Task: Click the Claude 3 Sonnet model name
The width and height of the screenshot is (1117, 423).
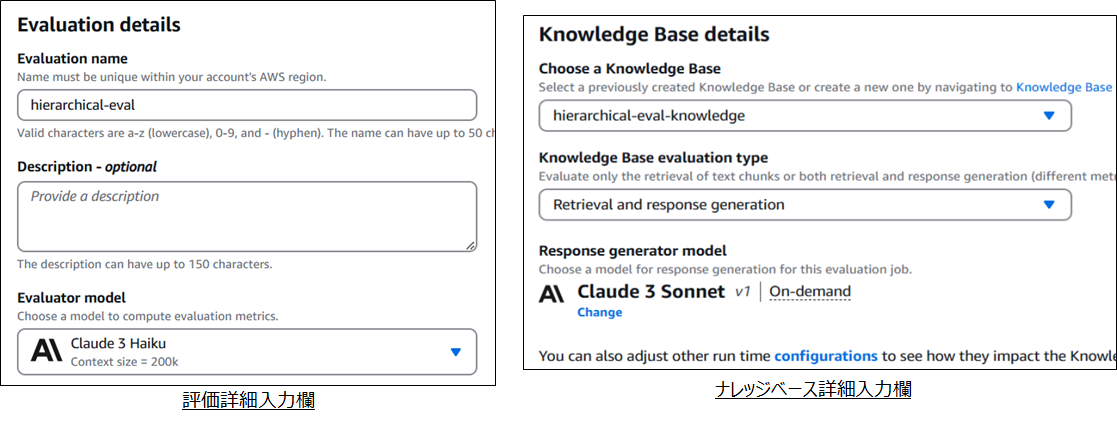Action: 651,292
